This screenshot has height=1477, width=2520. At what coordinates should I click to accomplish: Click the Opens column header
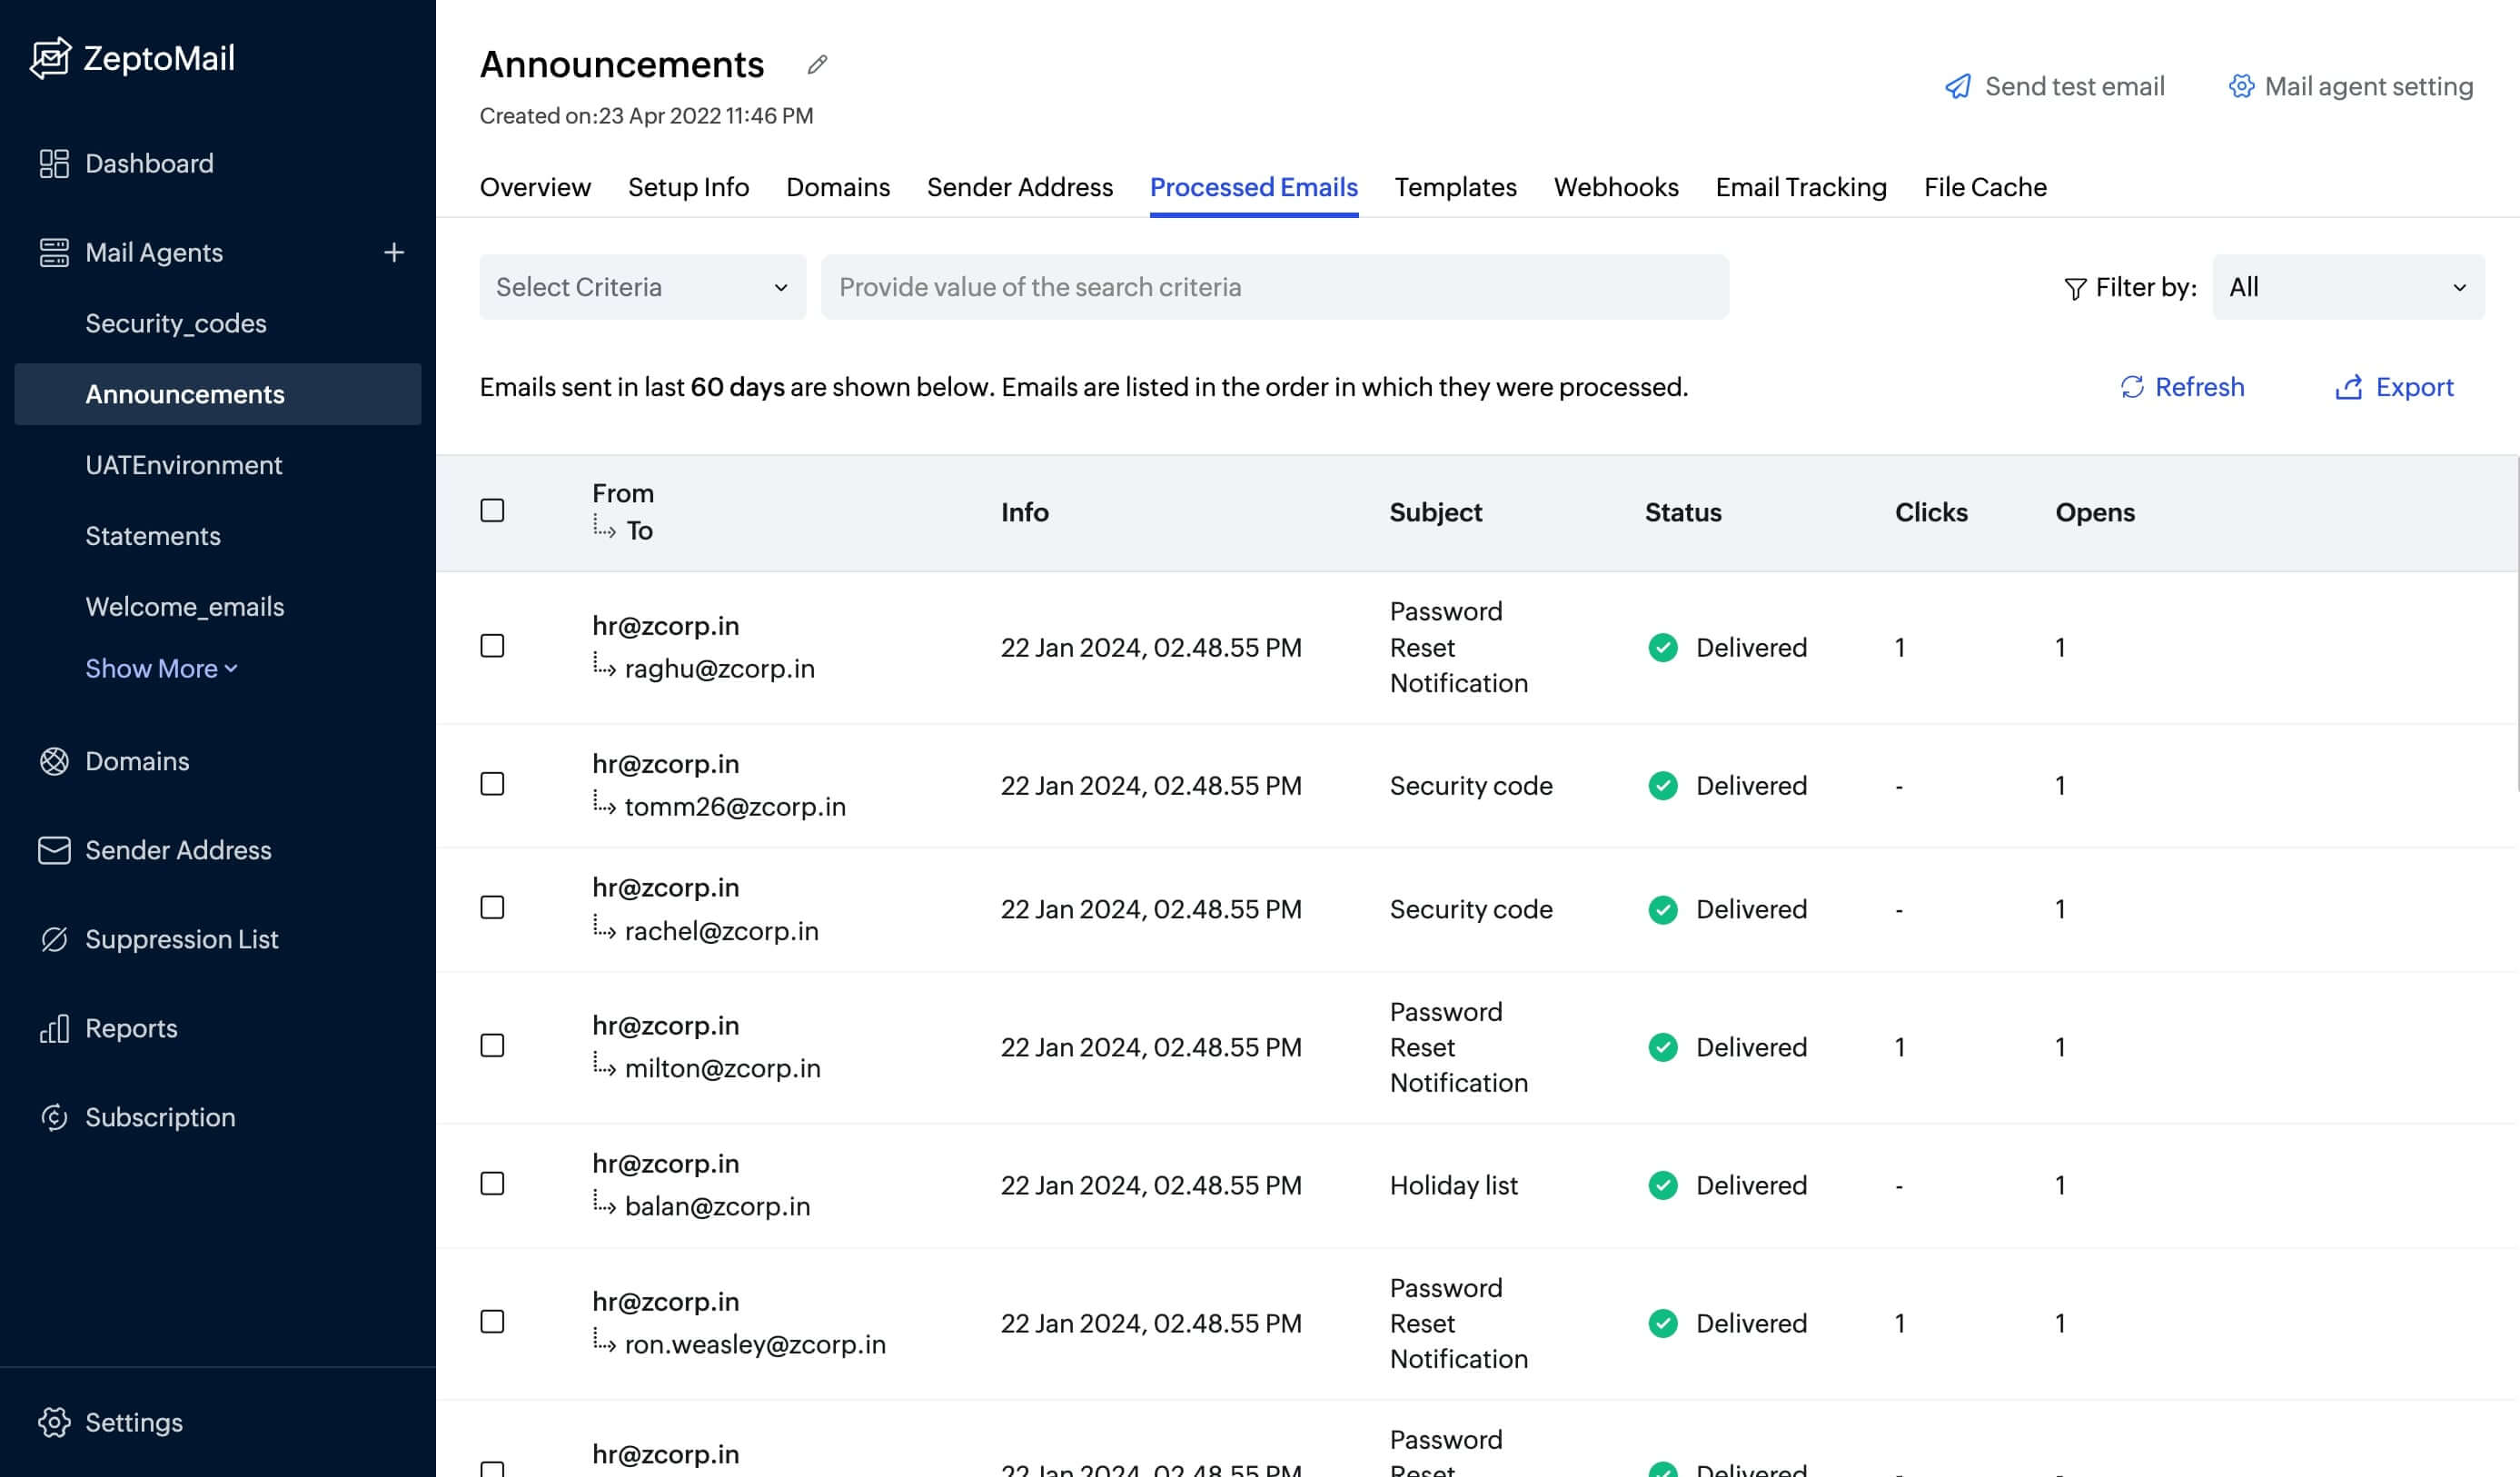point(2095,512)
